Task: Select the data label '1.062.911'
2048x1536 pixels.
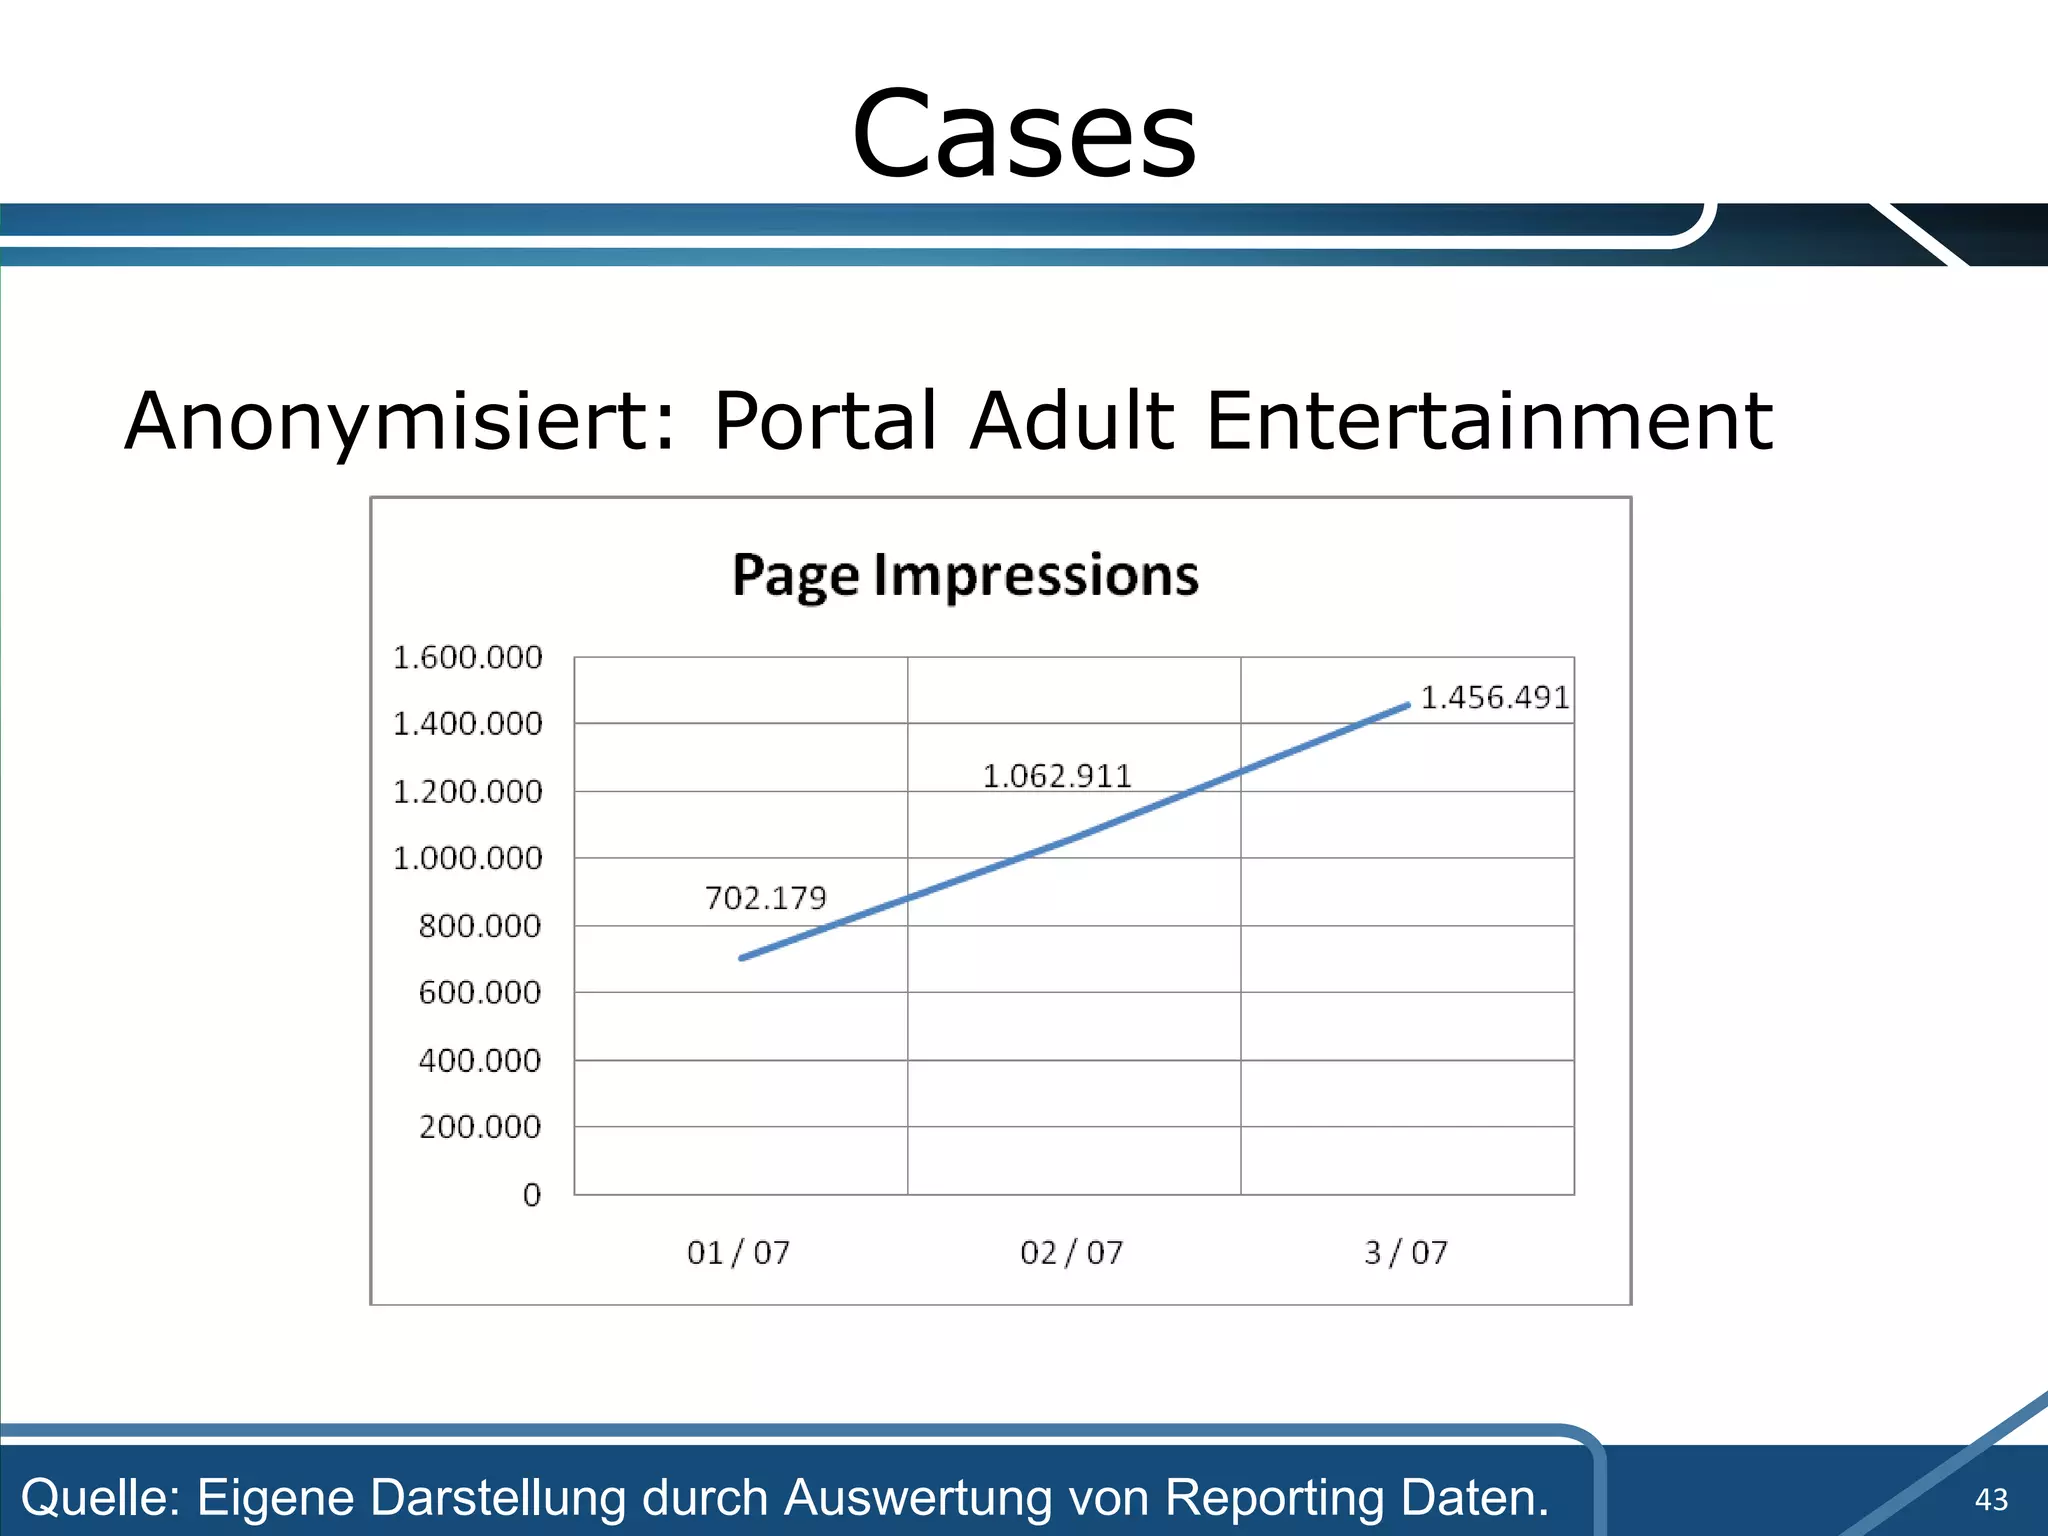Action: coord(1057,776)
